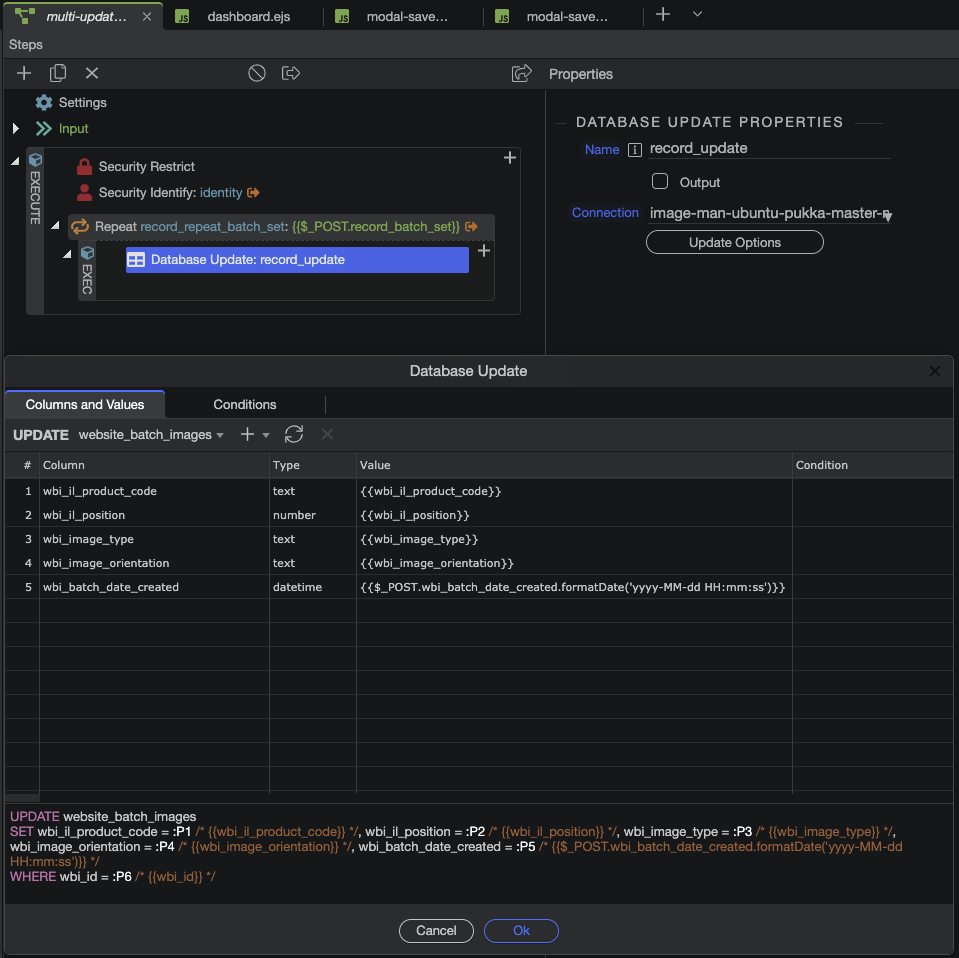The image size is (959, 958).
Task: Click the Name field containing record_update
Action: coord(768,149)
